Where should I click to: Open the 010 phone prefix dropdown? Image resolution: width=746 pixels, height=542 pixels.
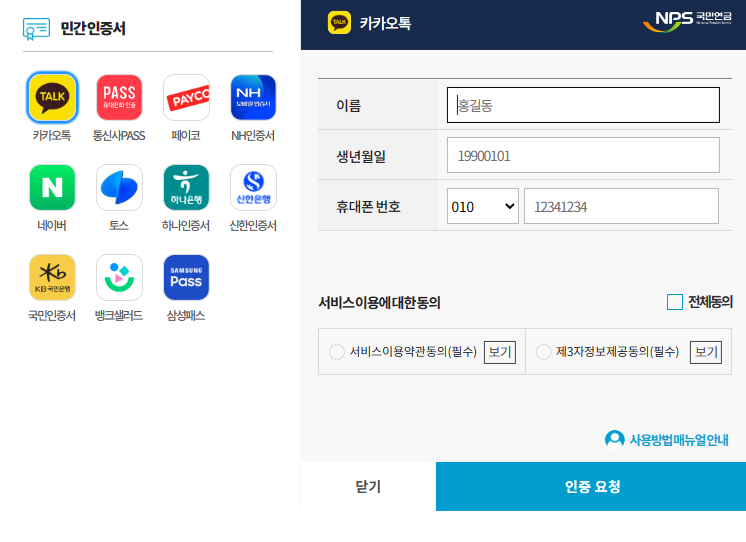(482, 206)
